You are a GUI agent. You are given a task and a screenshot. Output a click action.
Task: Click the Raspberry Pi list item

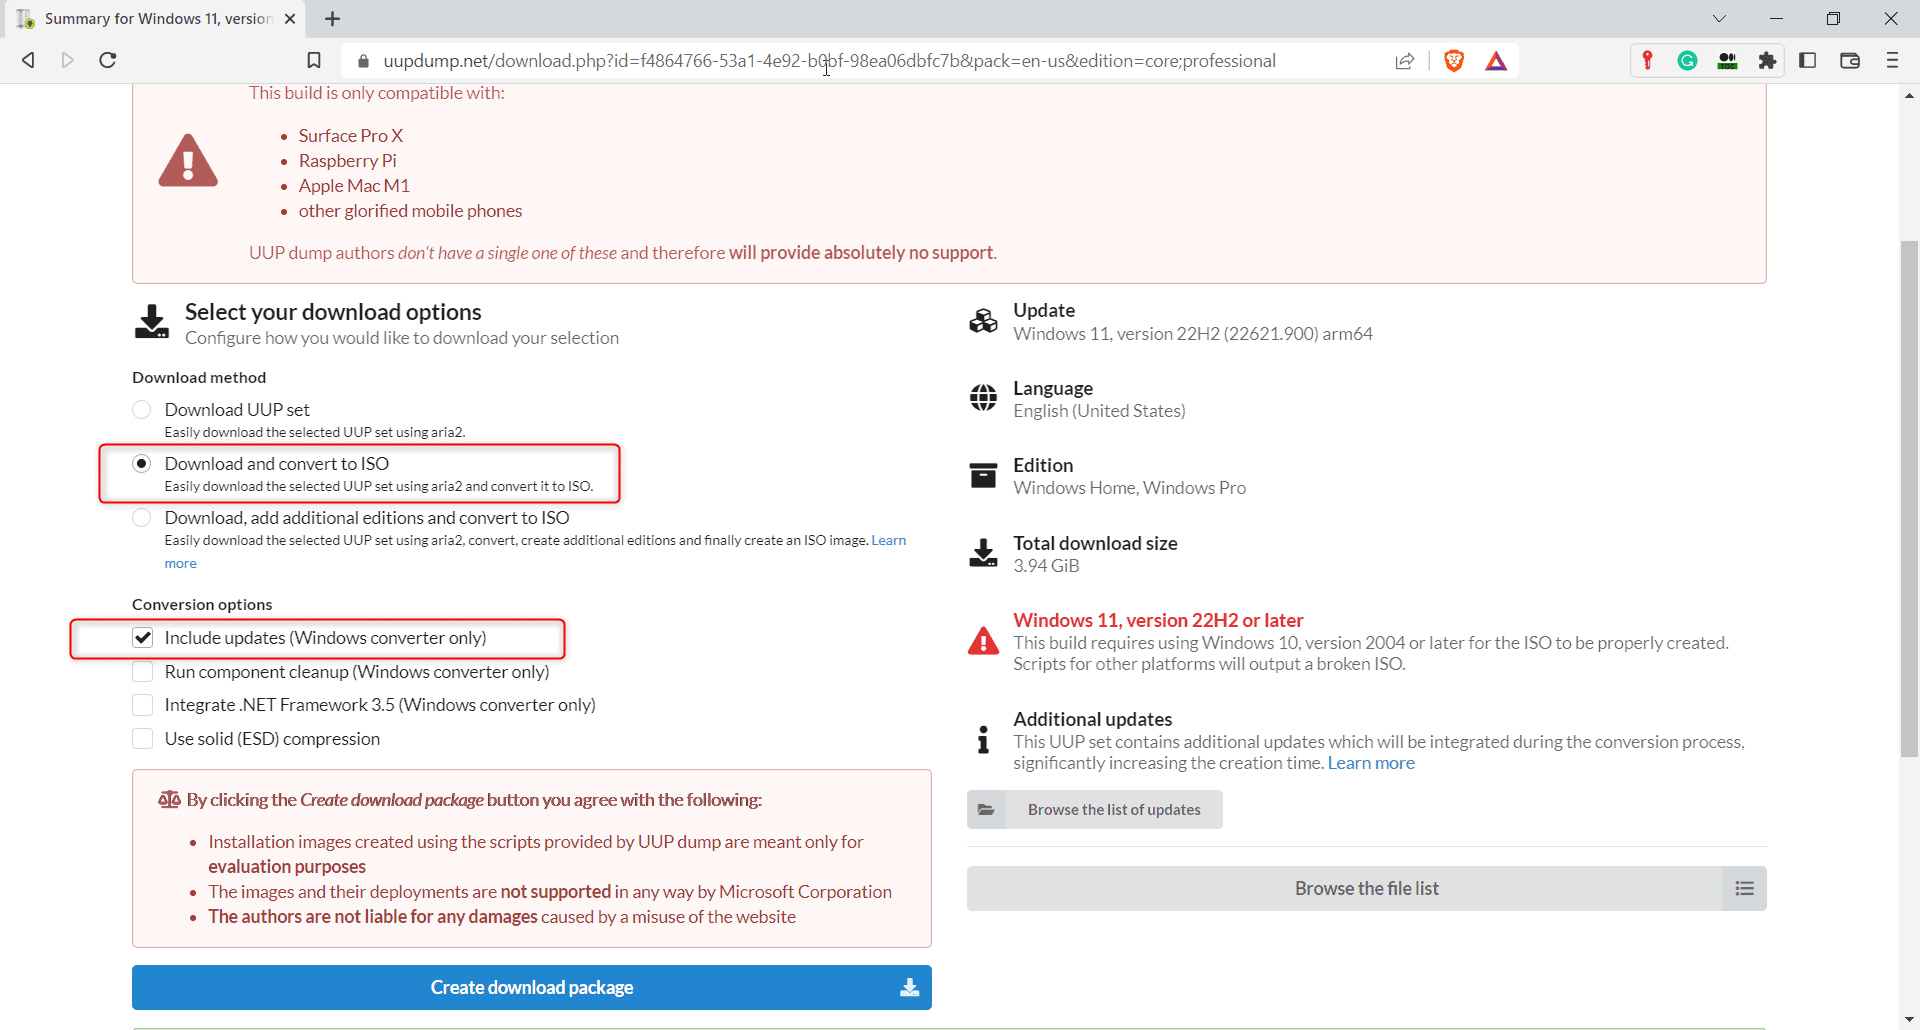tap(347, 161)
